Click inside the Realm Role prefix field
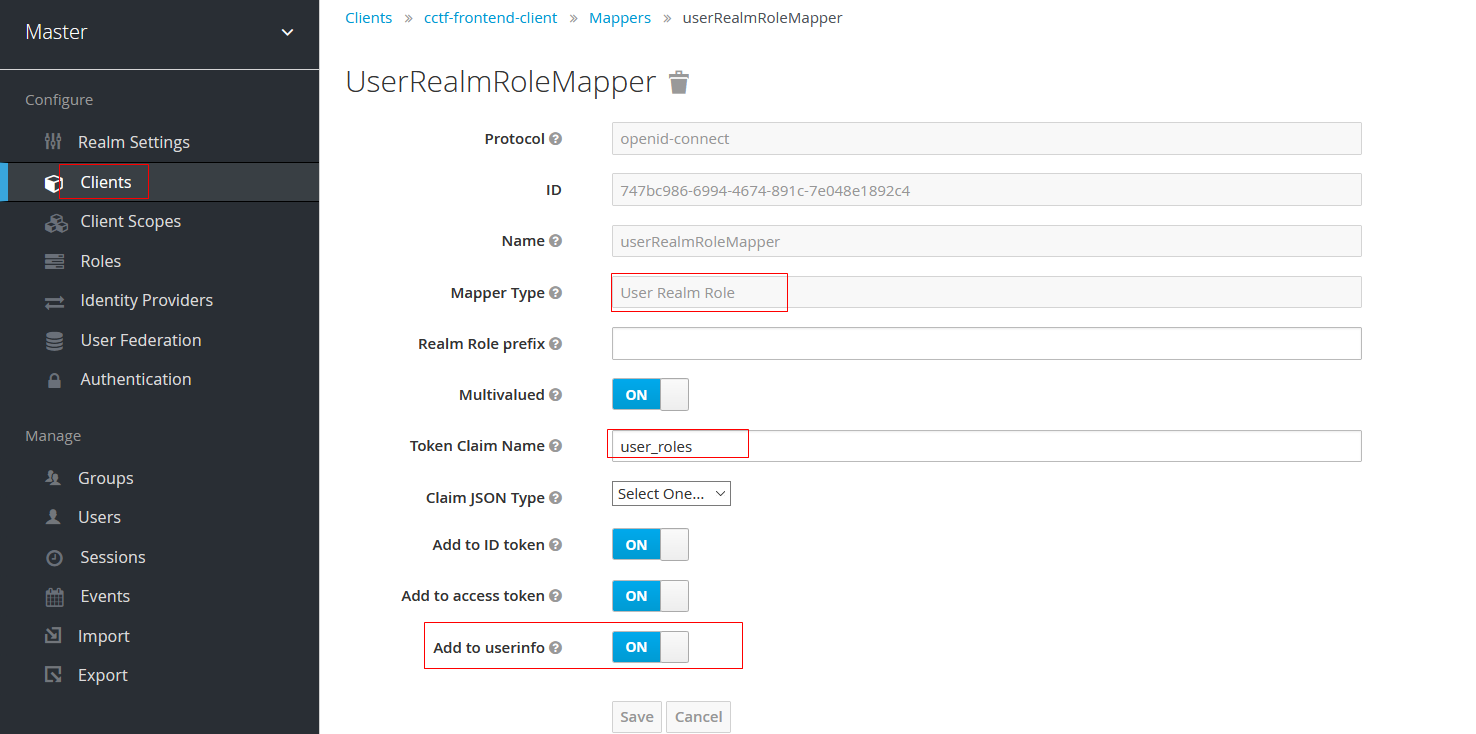The width and height of the screenshot is (1476, 734). [900, 343]
